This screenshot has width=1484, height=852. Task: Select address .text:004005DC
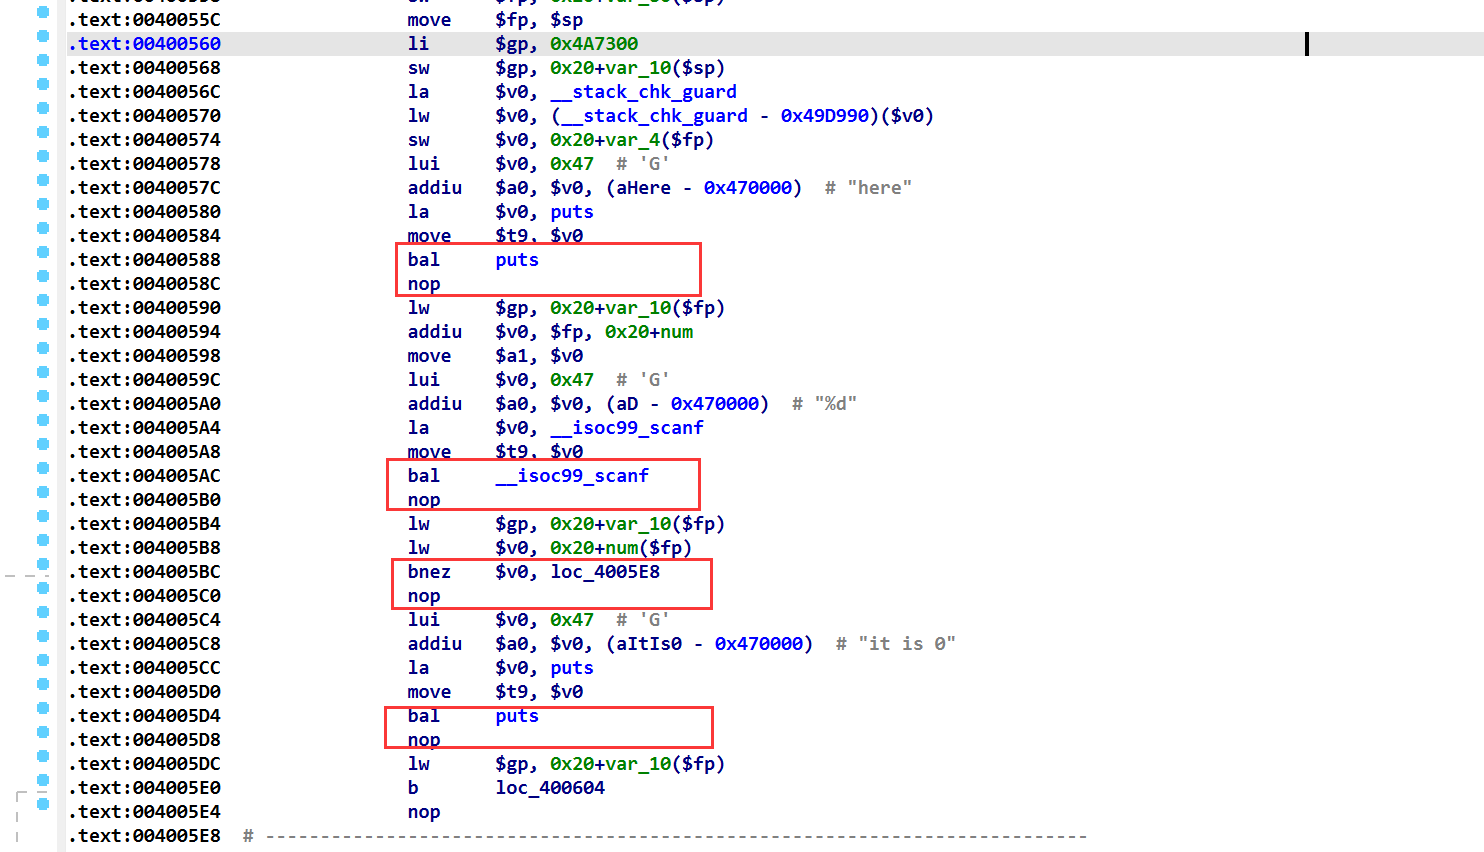144,764
